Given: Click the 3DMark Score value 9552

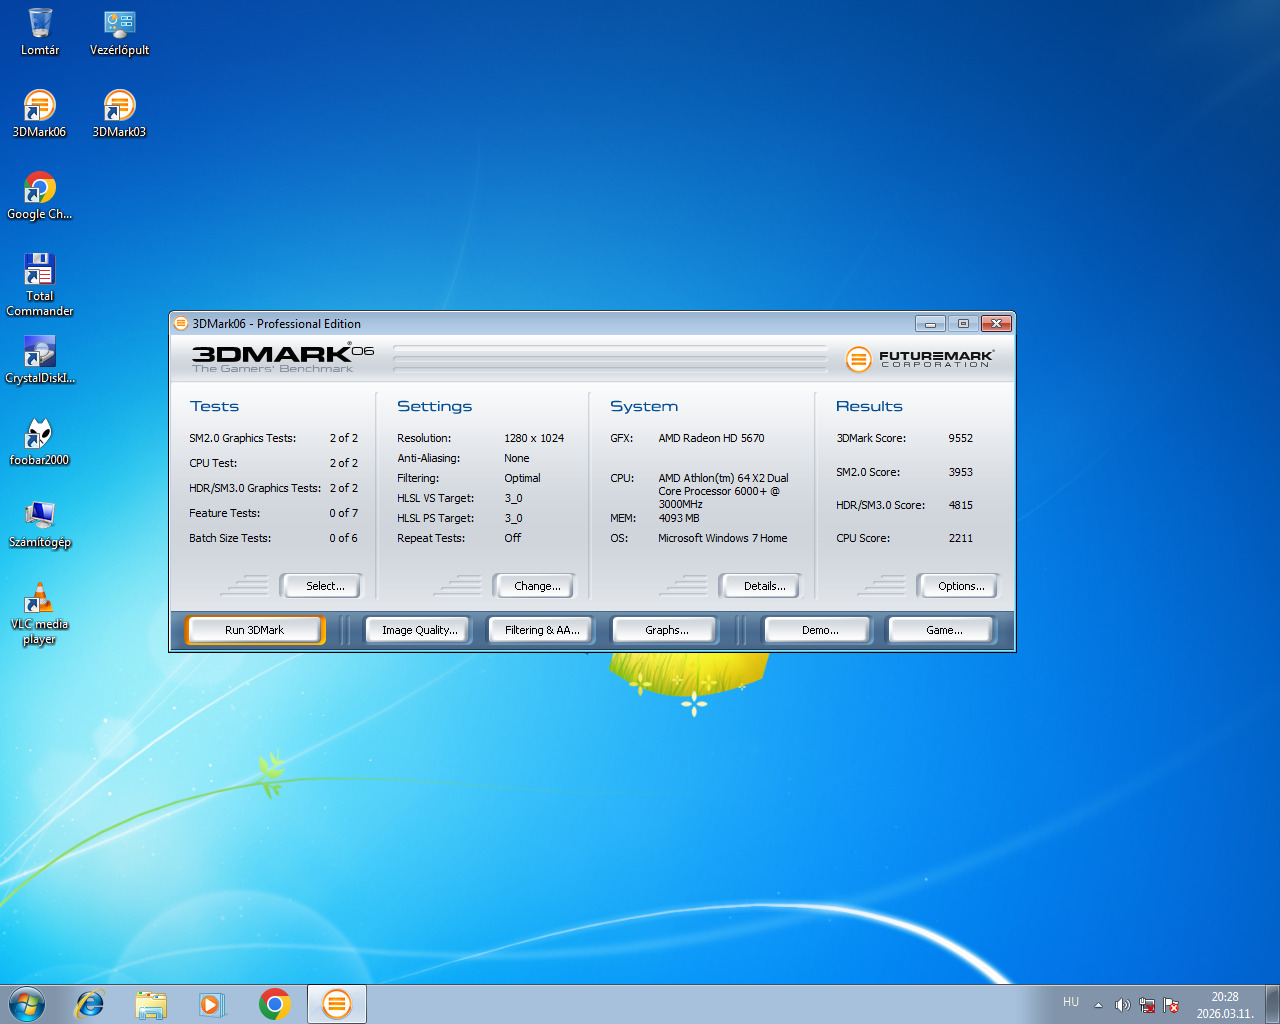Looking at the screenshot, I should click(960, 438).
